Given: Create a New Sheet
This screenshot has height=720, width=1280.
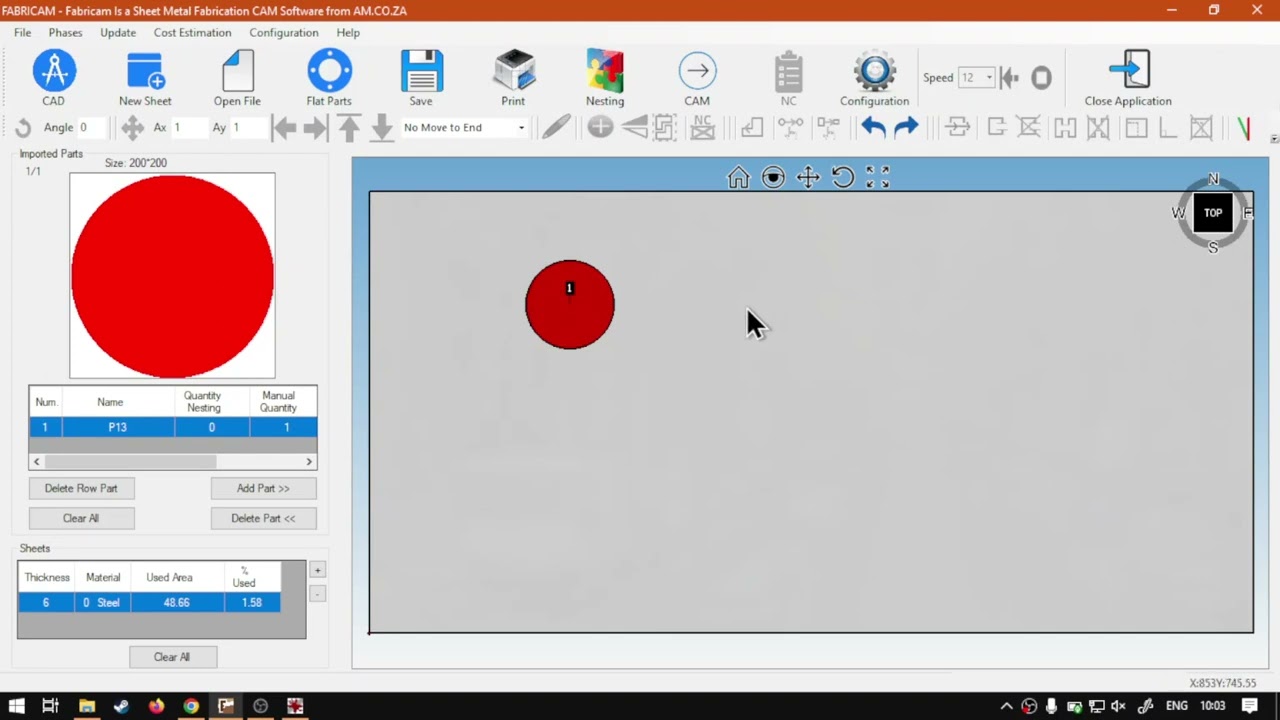Looking at the screenshot, I should pos(145,71).
